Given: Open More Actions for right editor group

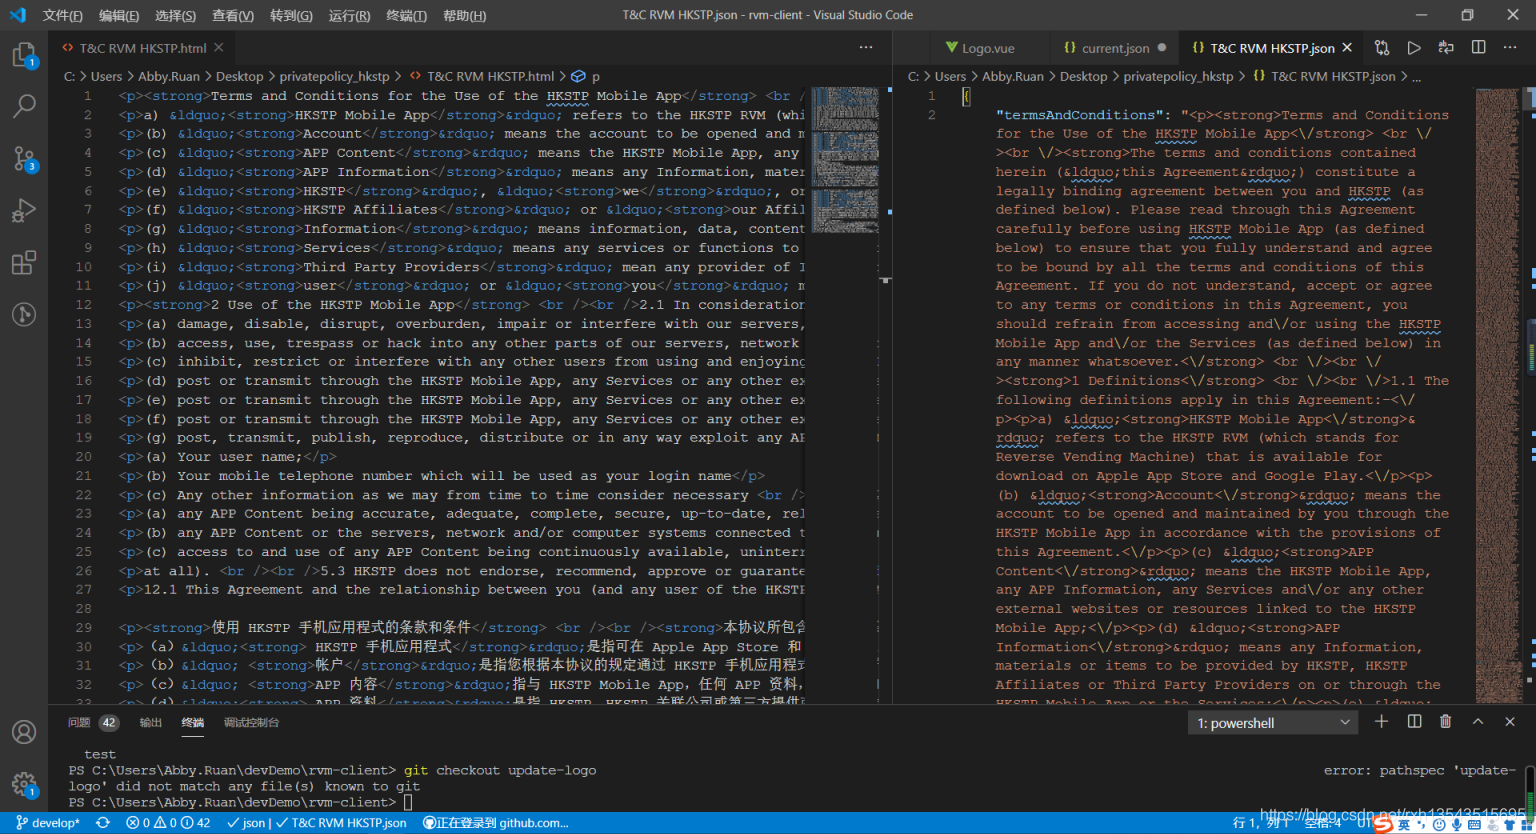Looking at the screenshot, I should [1511, 48].
